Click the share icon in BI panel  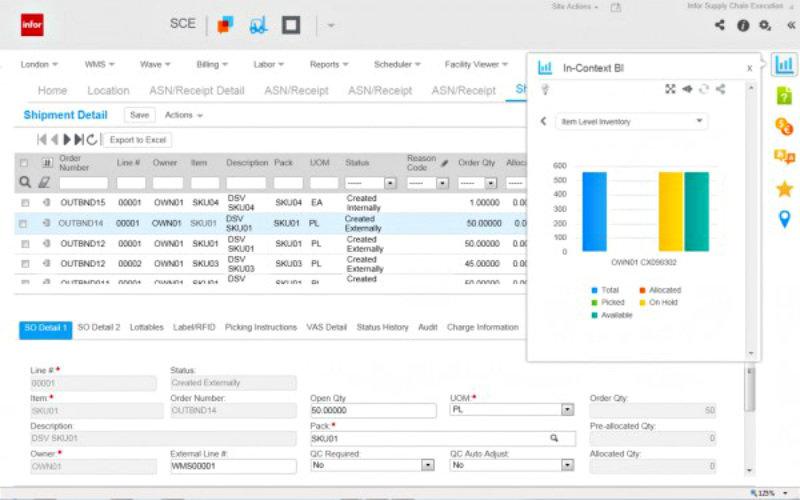pos(720,89)
